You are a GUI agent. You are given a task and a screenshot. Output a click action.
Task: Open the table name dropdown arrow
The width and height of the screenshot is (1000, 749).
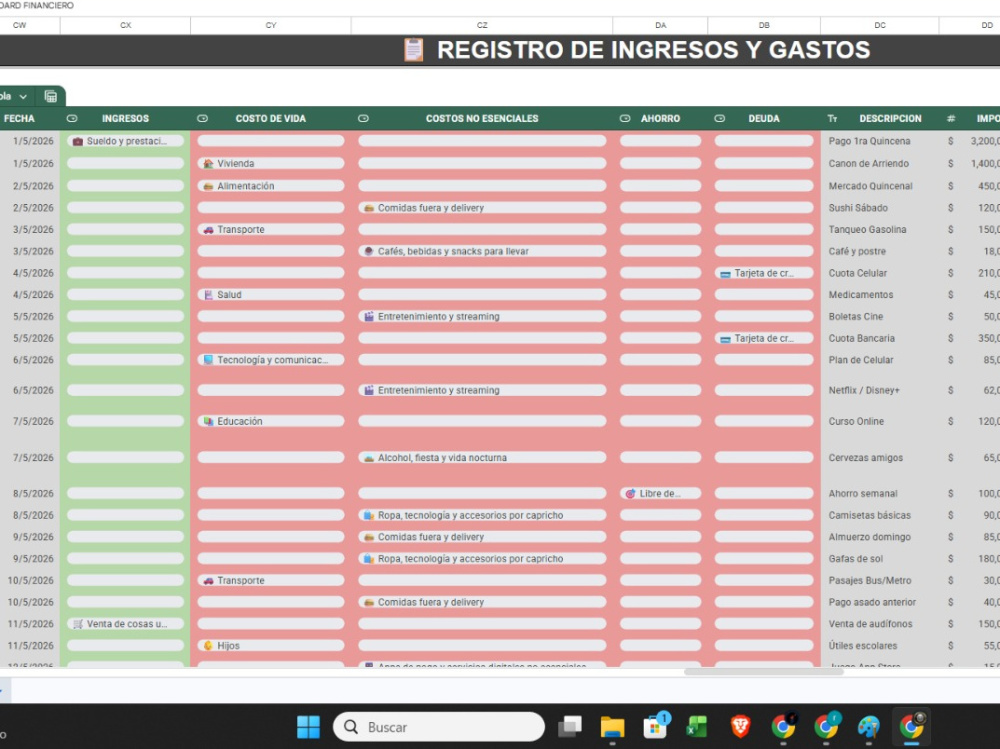23,96
